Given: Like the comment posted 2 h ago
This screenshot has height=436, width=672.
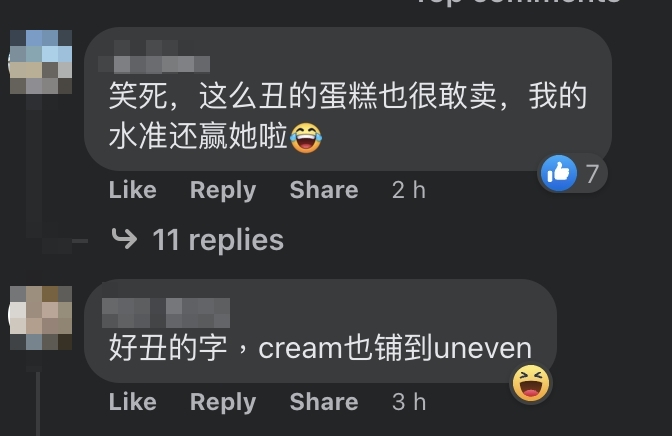Looking at the screenshot, I should (132, 189).
